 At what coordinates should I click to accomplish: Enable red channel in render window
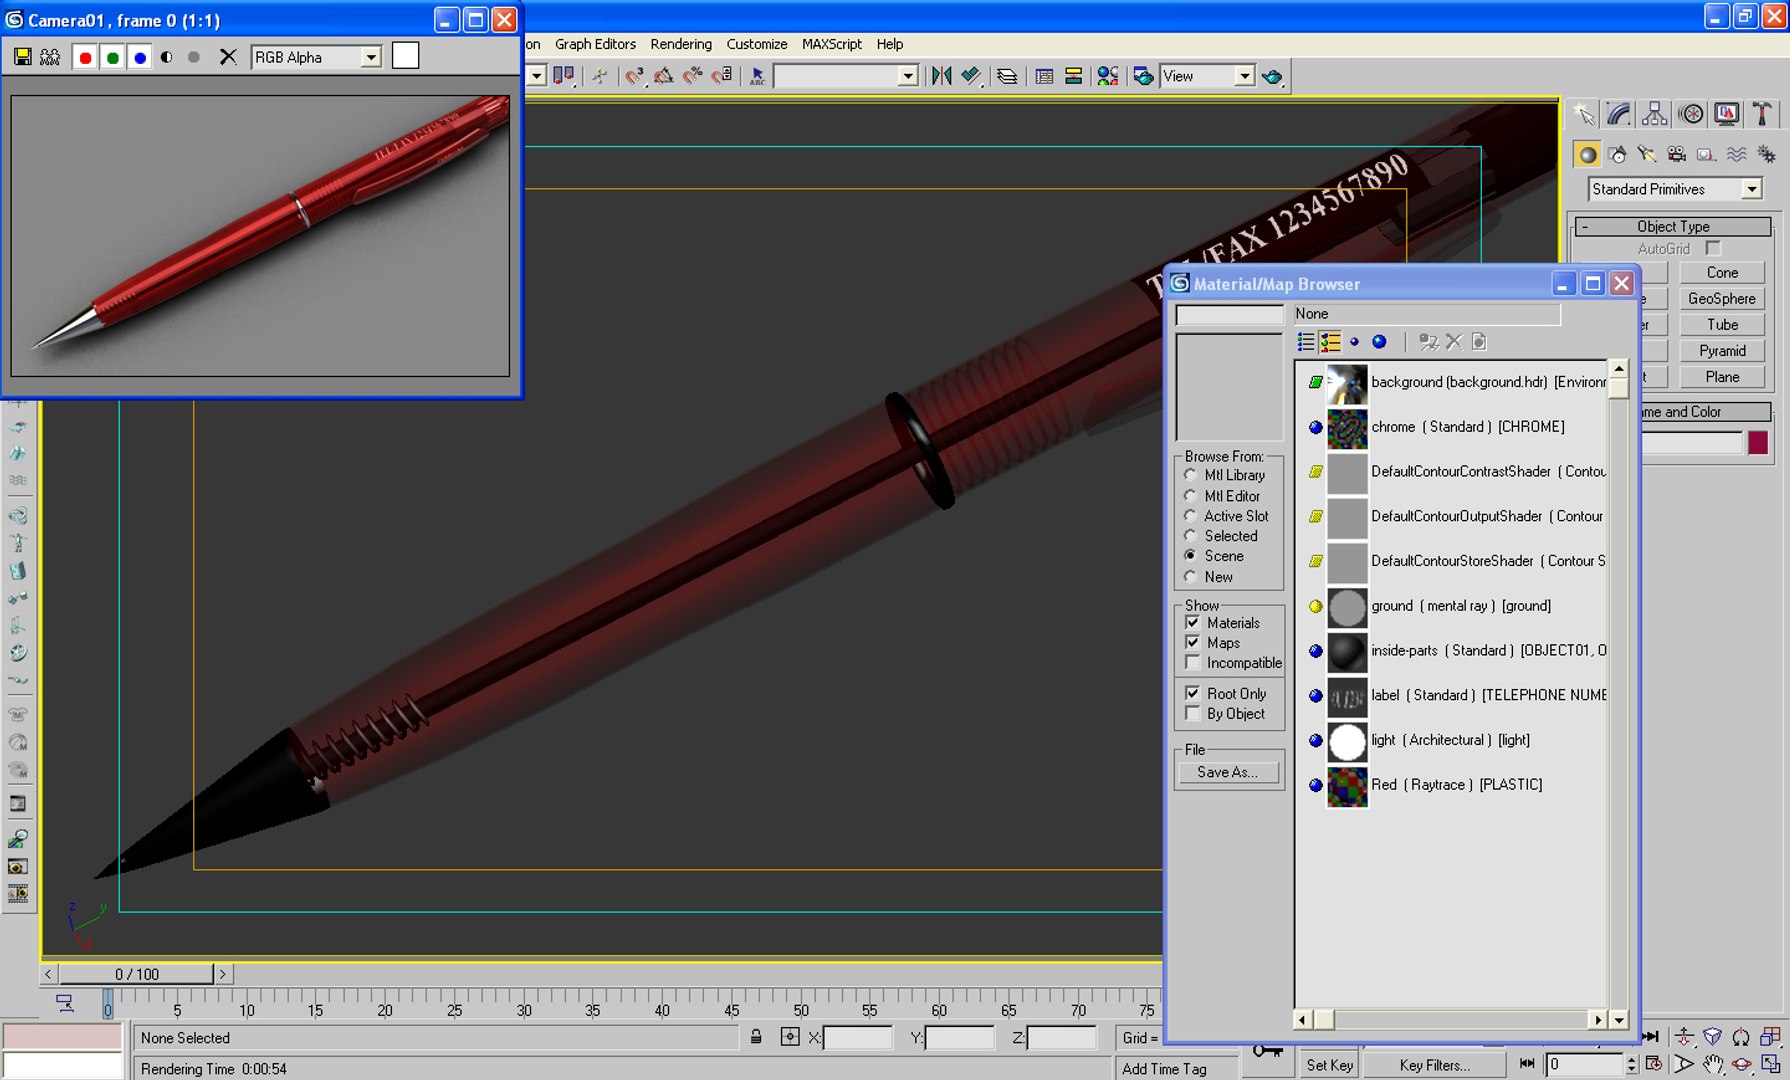pyautogui.click(x=86, y=57)
